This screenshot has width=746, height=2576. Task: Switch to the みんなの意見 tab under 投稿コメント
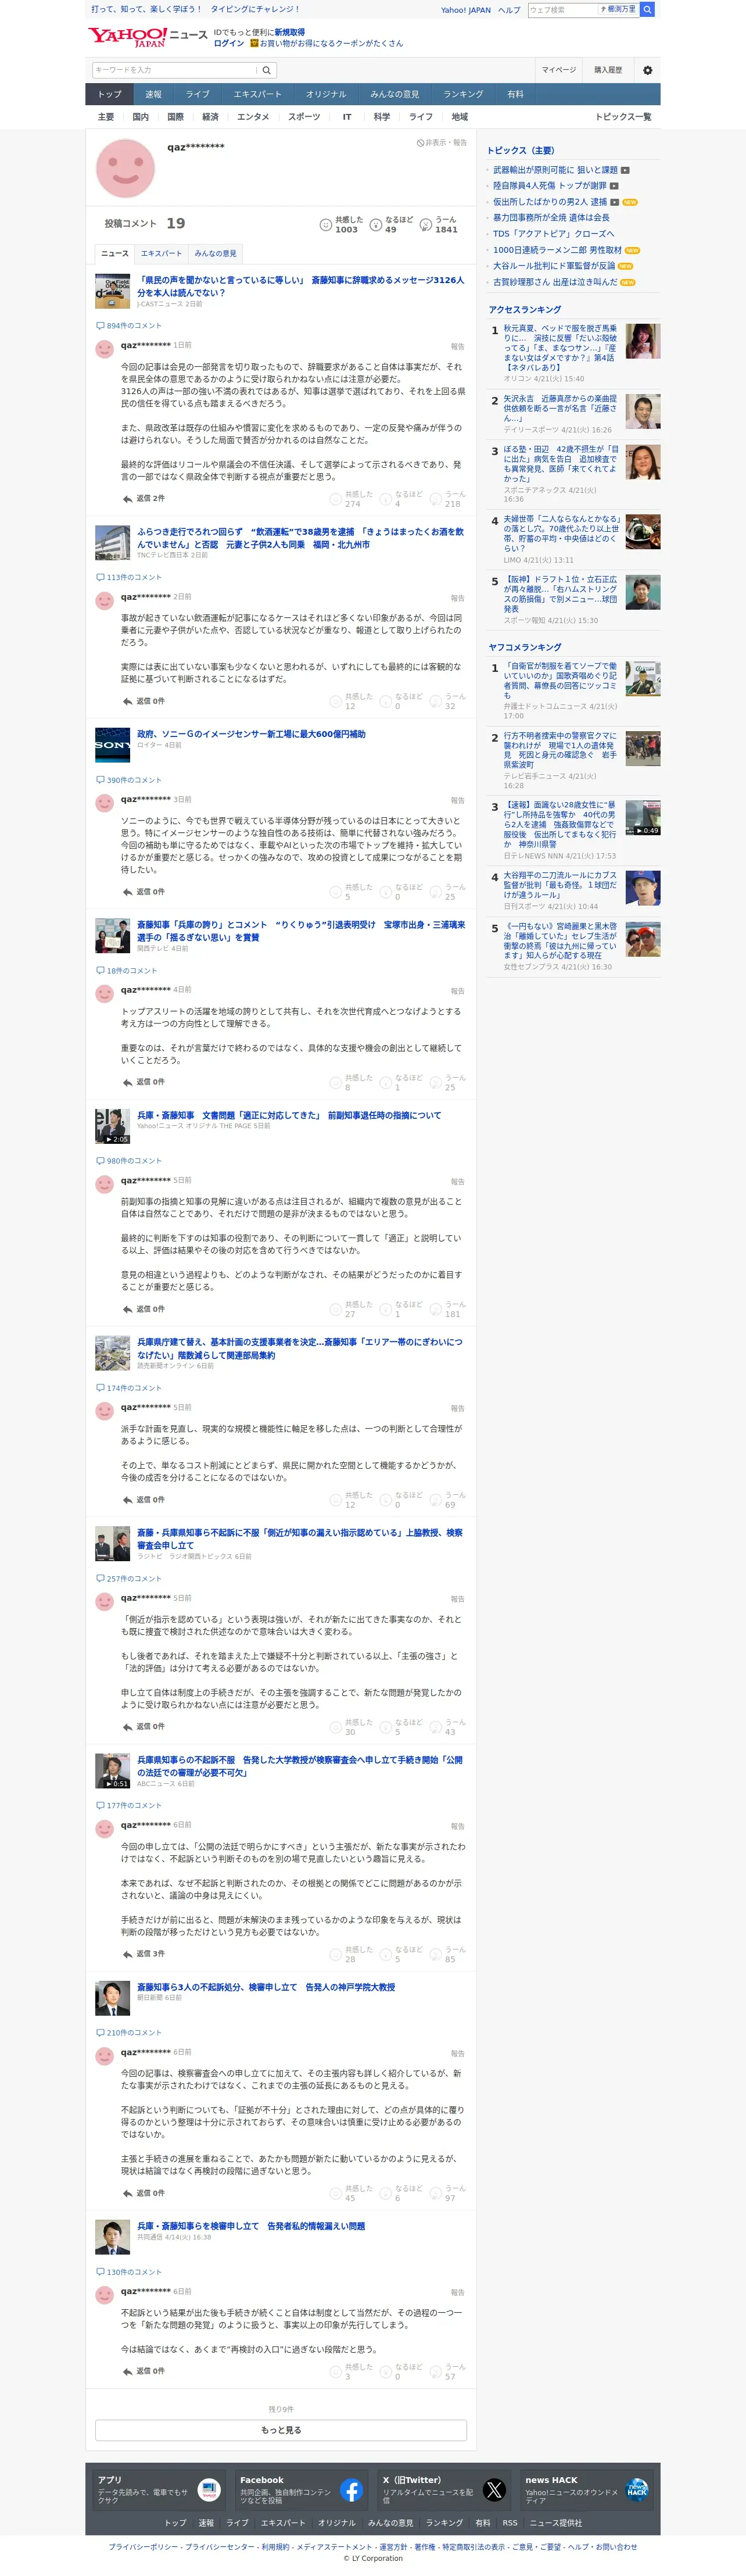point(215,253)
